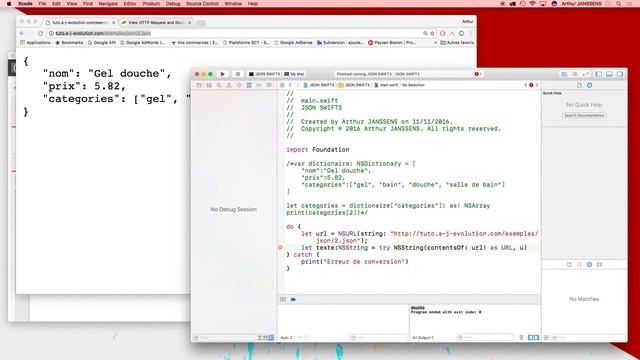Open the Google API bookmark

point(102,42)
